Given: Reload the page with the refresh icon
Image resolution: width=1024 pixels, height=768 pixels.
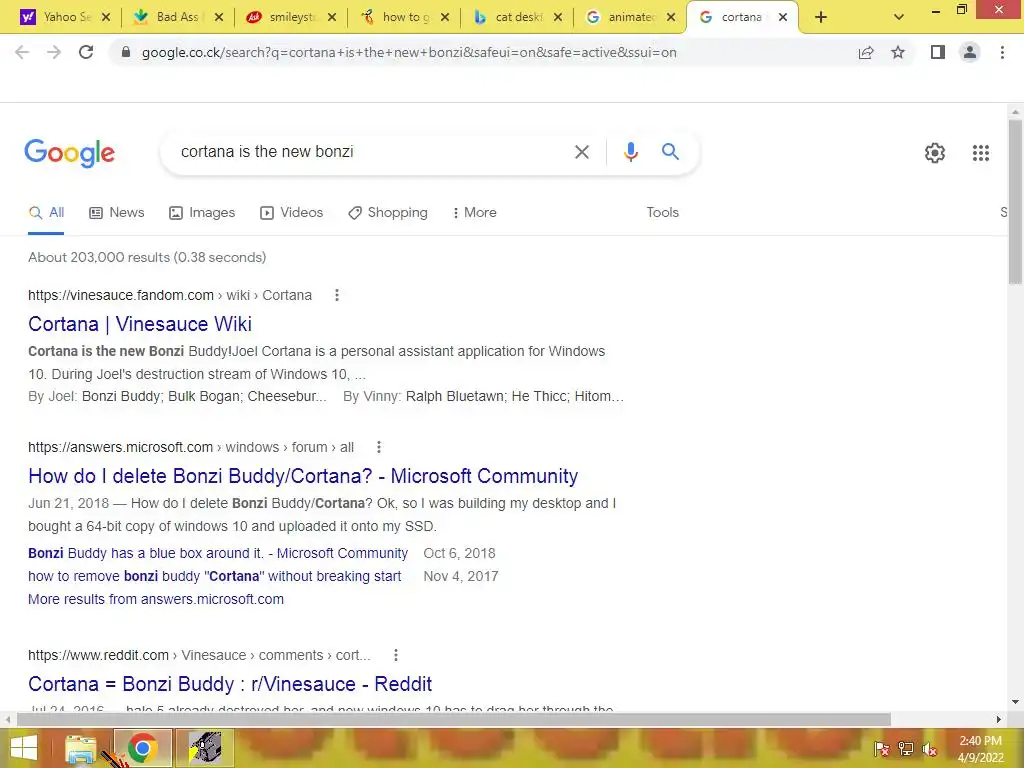Looking at the screenshot, I should point(86,52).
